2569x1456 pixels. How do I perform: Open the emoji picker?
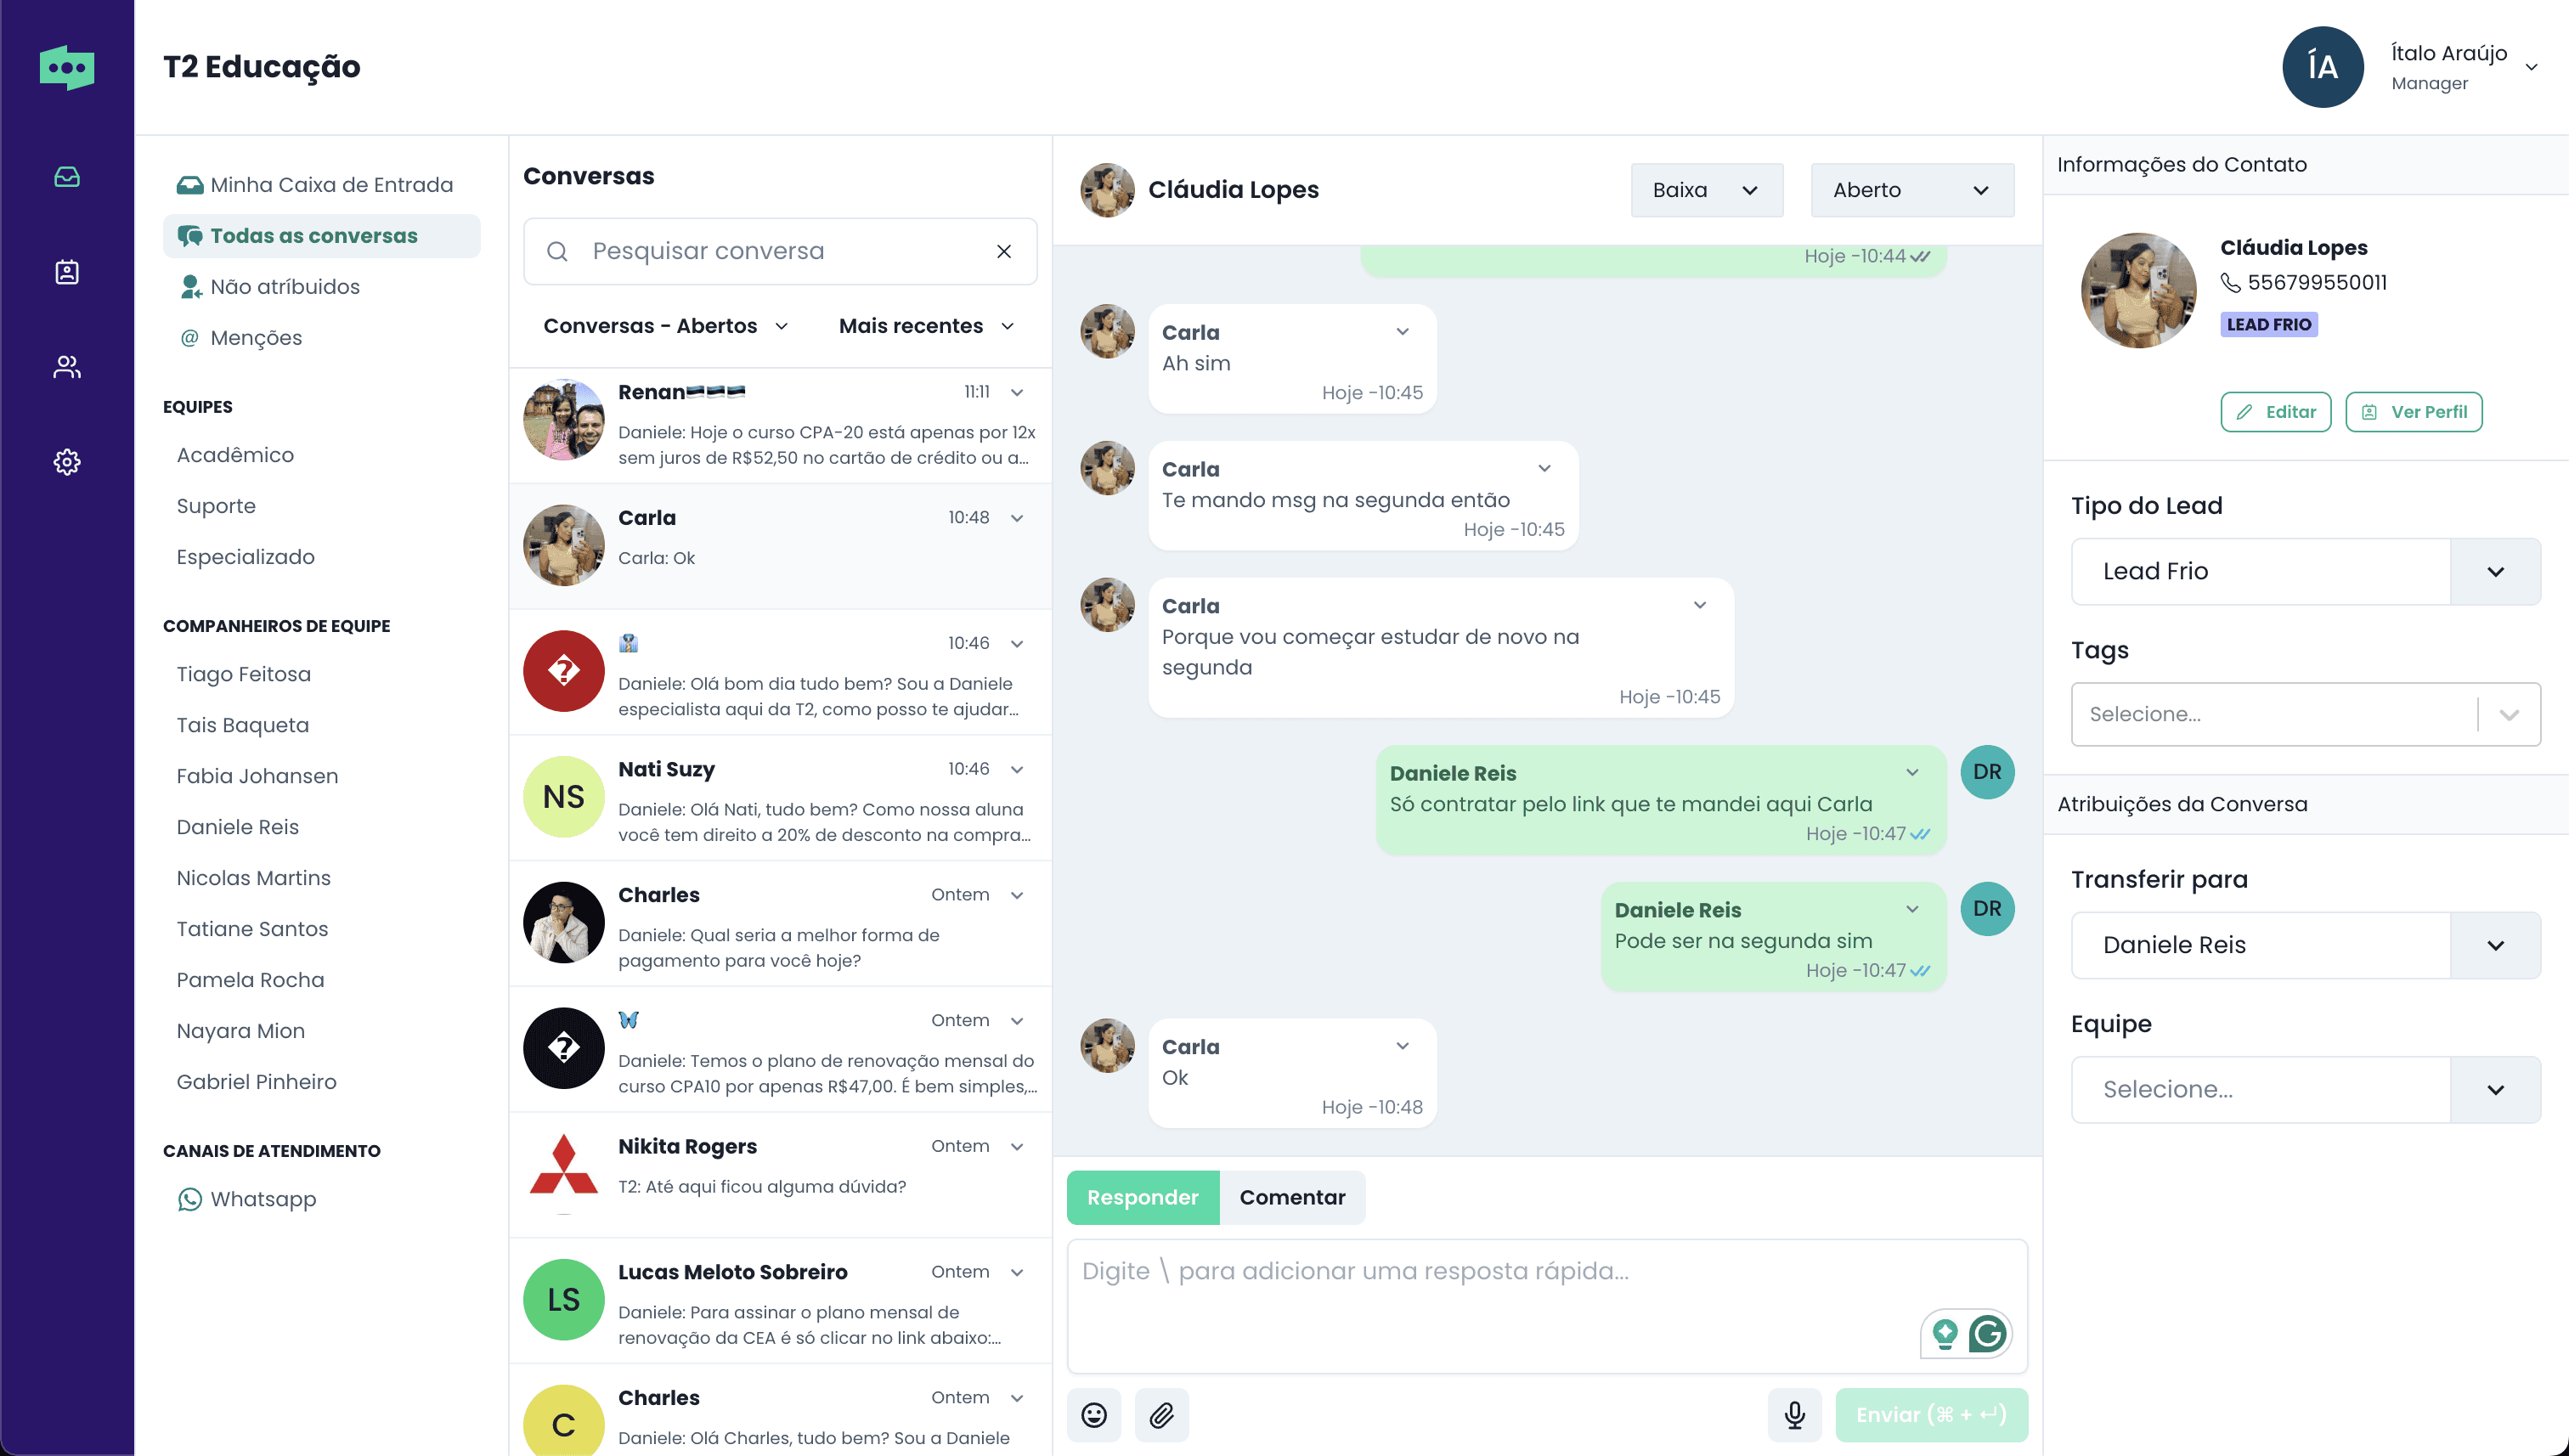[x=1094, y=1414]
